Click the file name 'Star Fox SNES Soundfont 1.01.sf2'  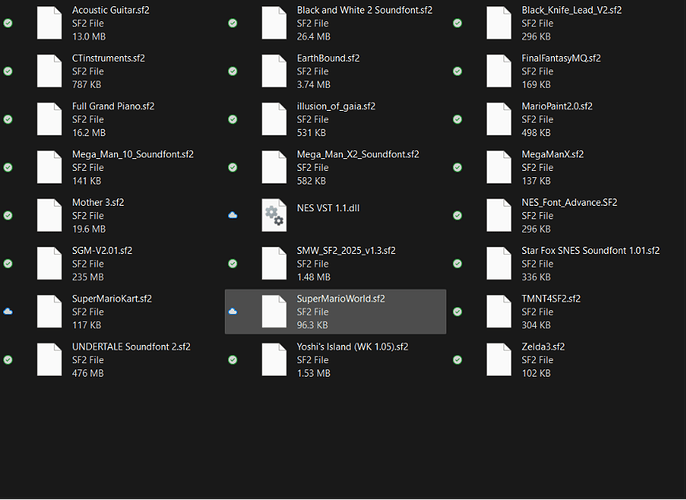tap(591, 251)
